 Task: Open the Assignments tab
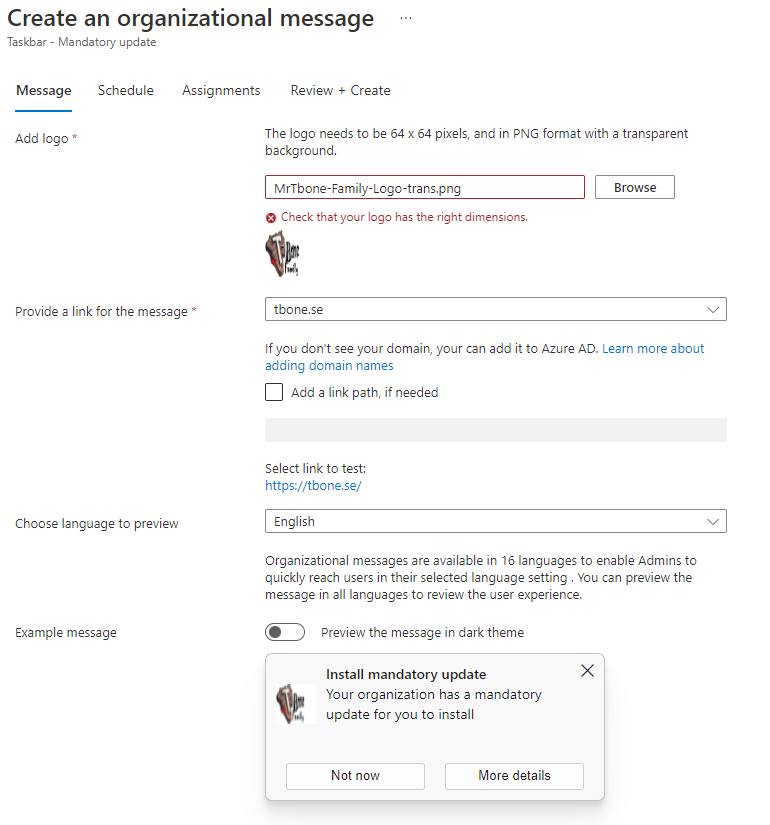221,90
